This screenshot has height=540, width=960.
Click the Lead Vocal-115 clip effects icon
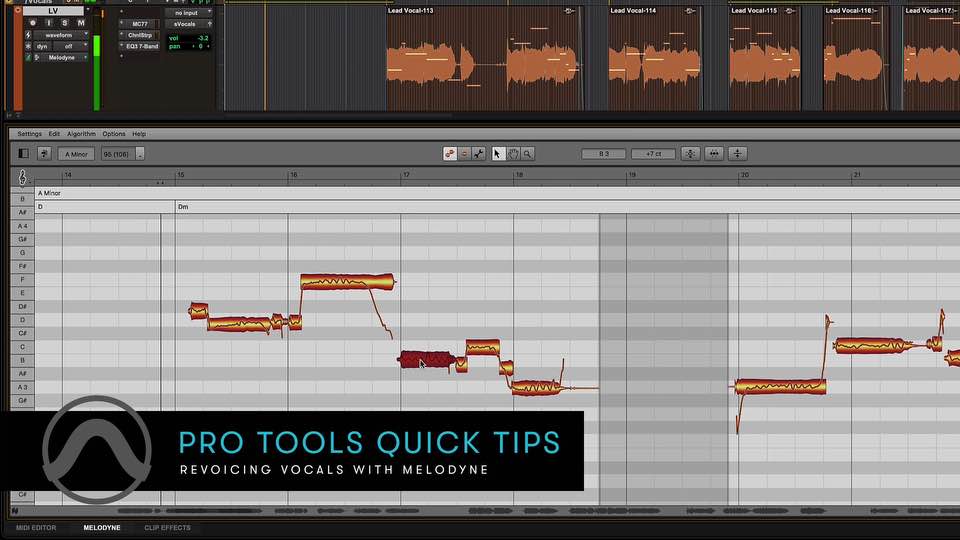pyautogui.click(x=790, y=11)
